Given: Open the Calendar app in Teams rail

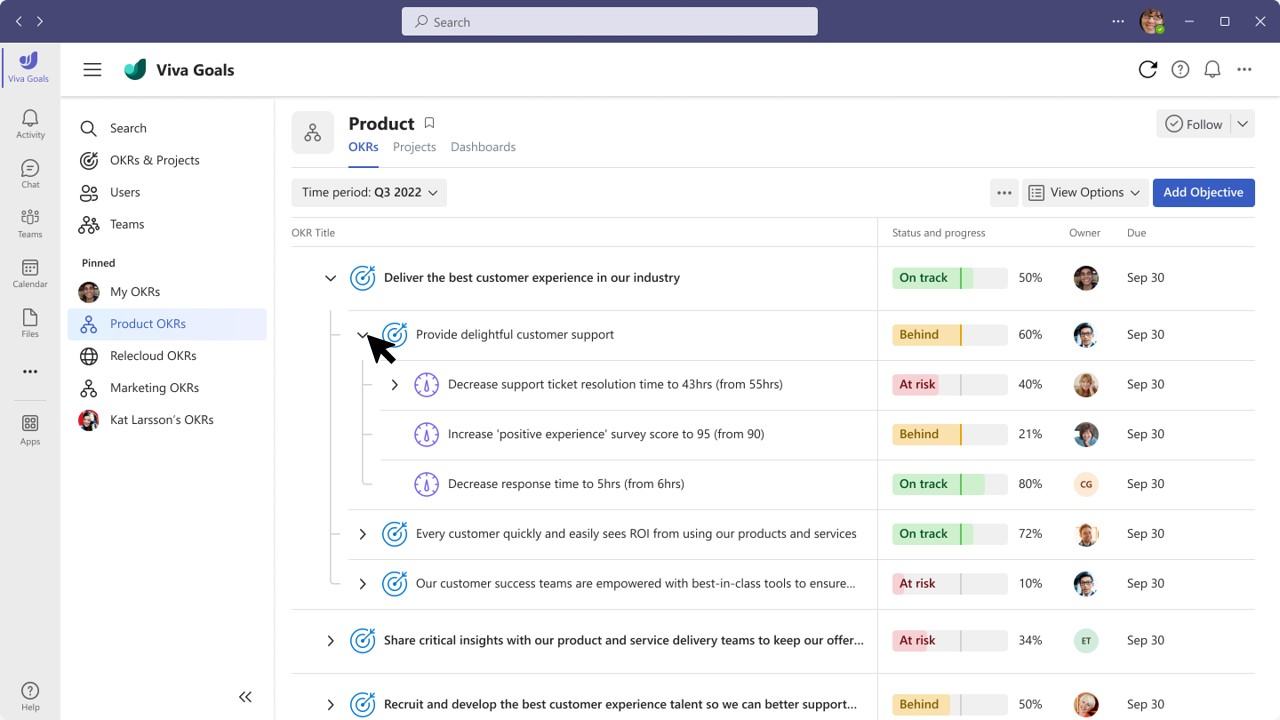Looking at the screenshot, I should 30,273.
